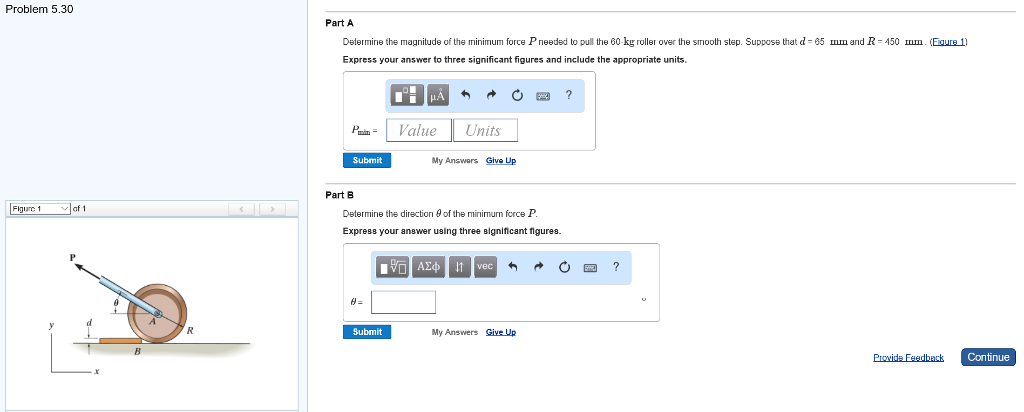Screen dimensions: 1024x412
Task: Click the undo arrow in Part A toolbar
Action: (x=467, y=96)
